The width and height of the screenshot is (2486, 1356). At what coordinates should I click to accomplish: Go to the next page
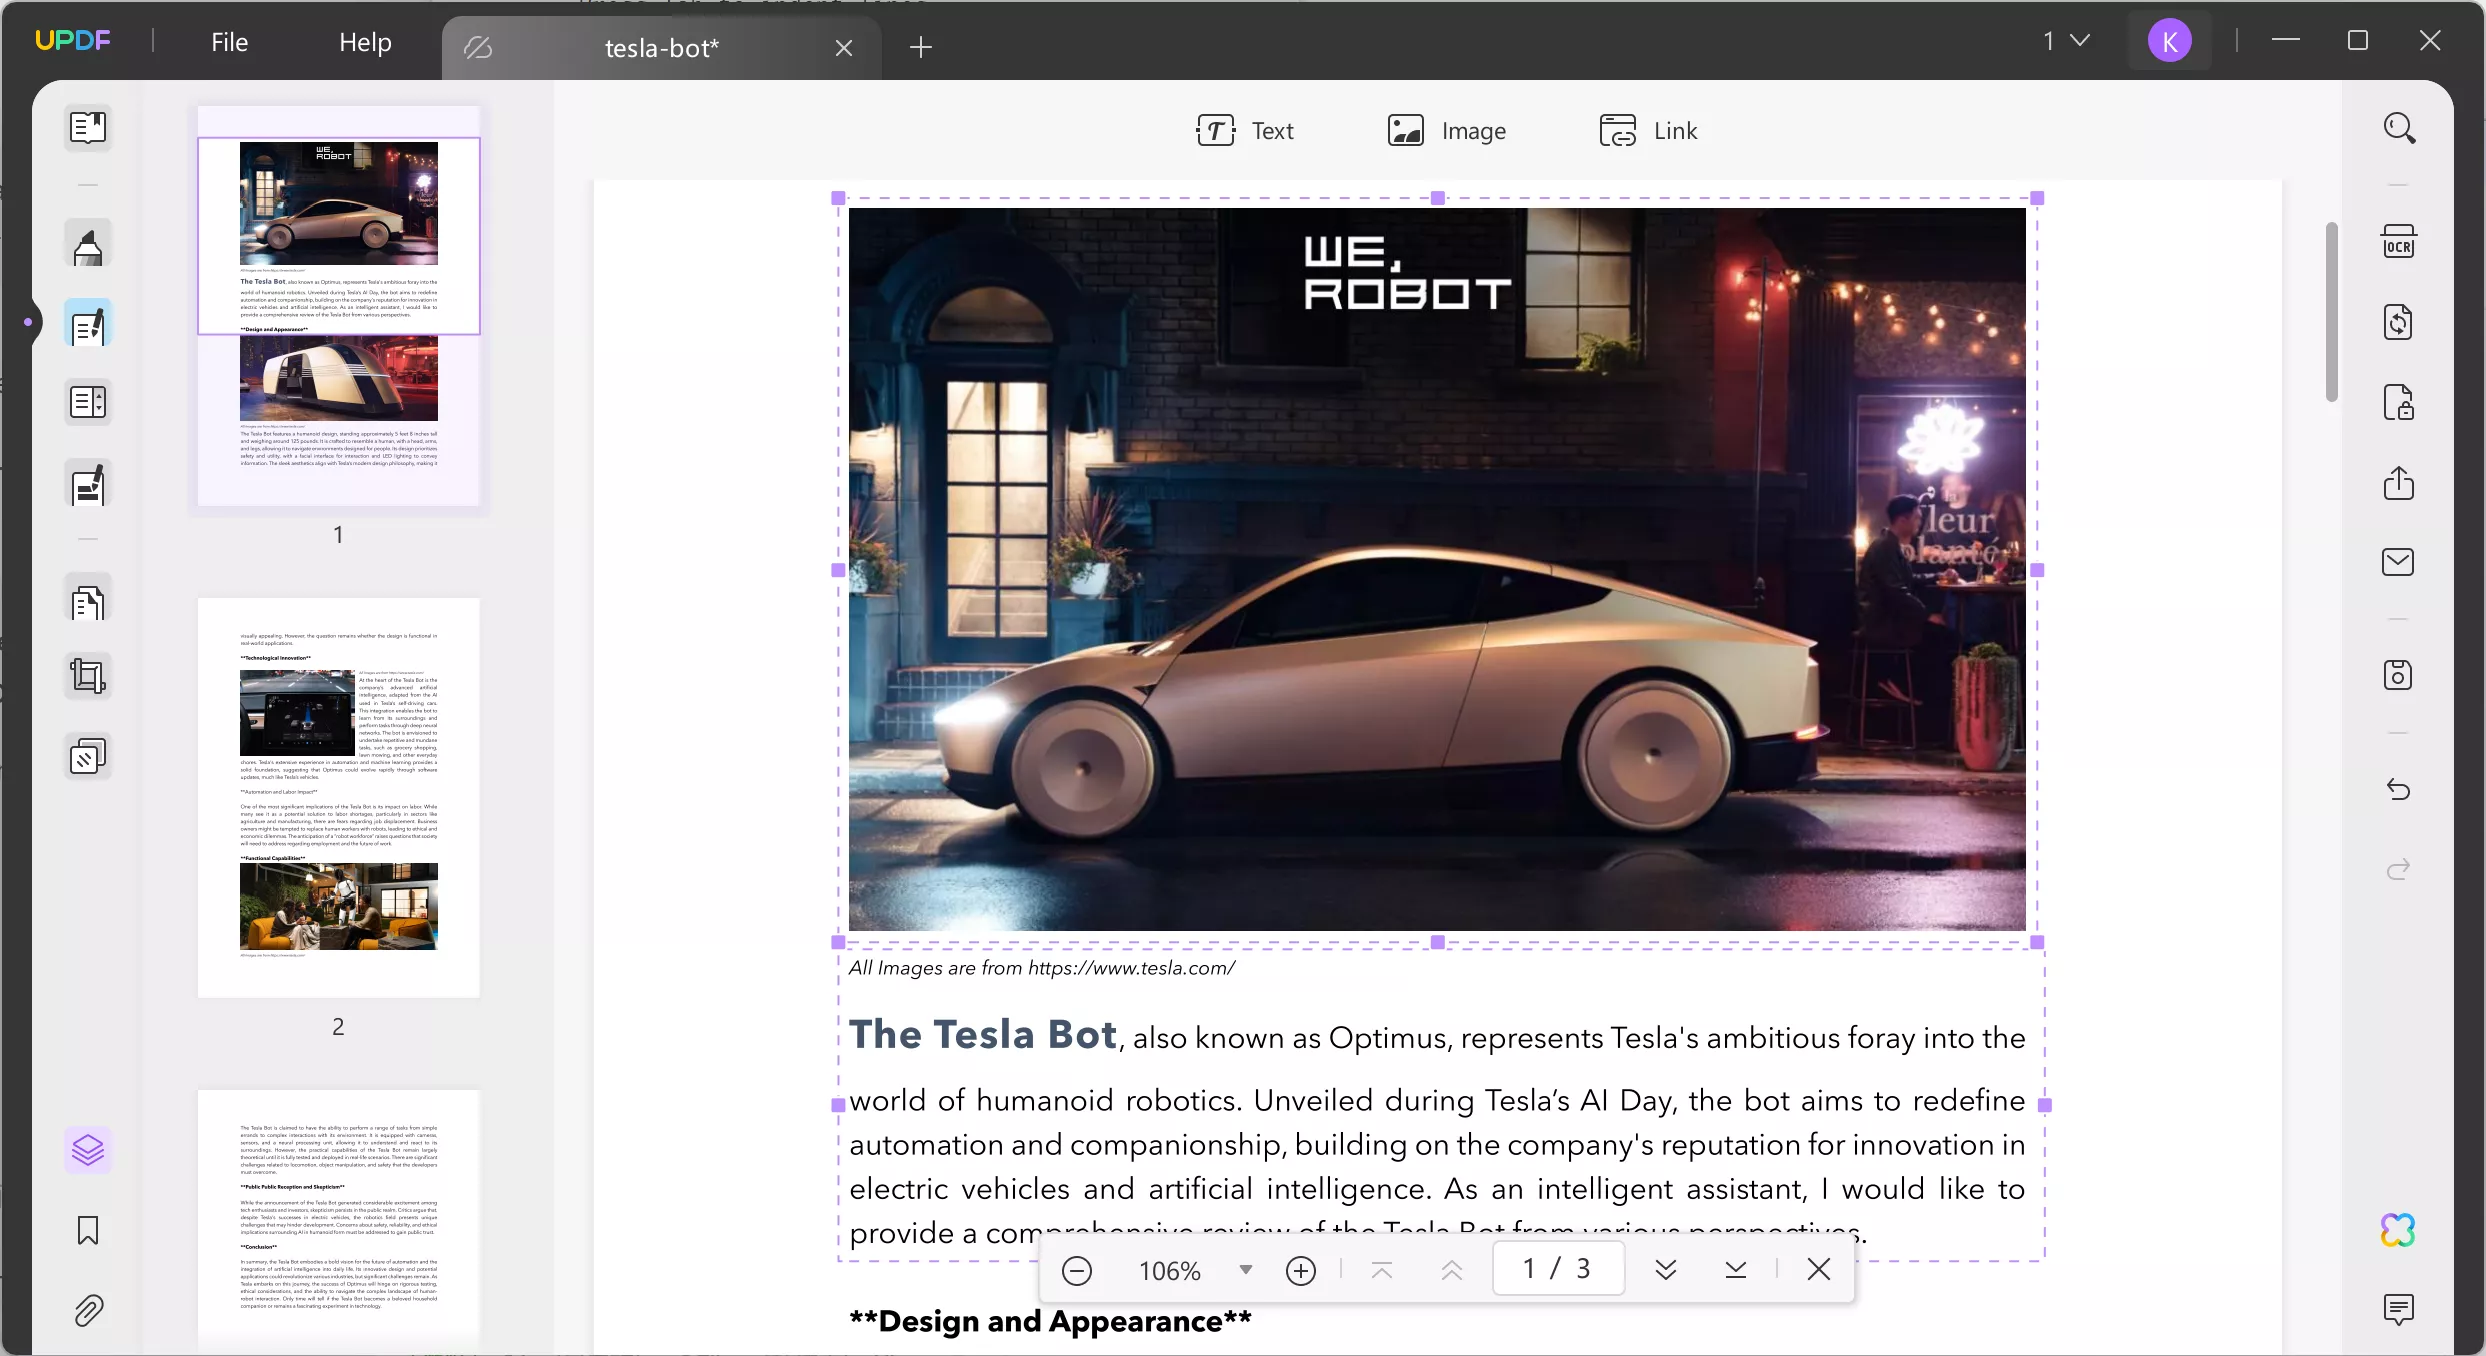pyautogui.click(x=1666, y=1270)
